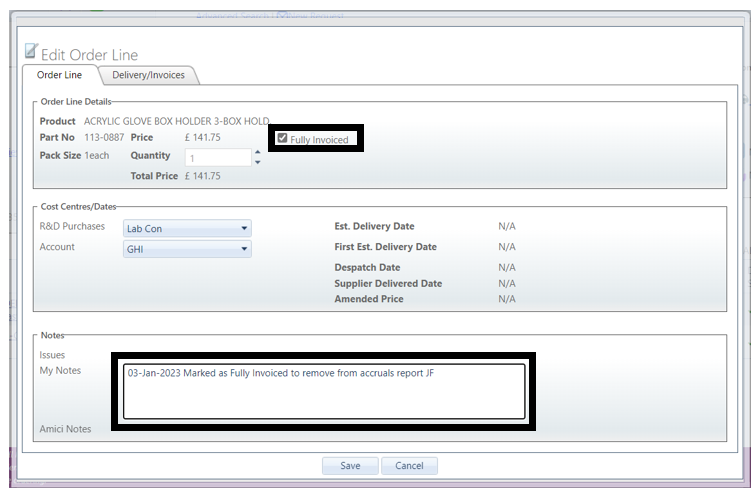Click into the My Notes text box
The image size is (752, 488).
pos(324,391)
